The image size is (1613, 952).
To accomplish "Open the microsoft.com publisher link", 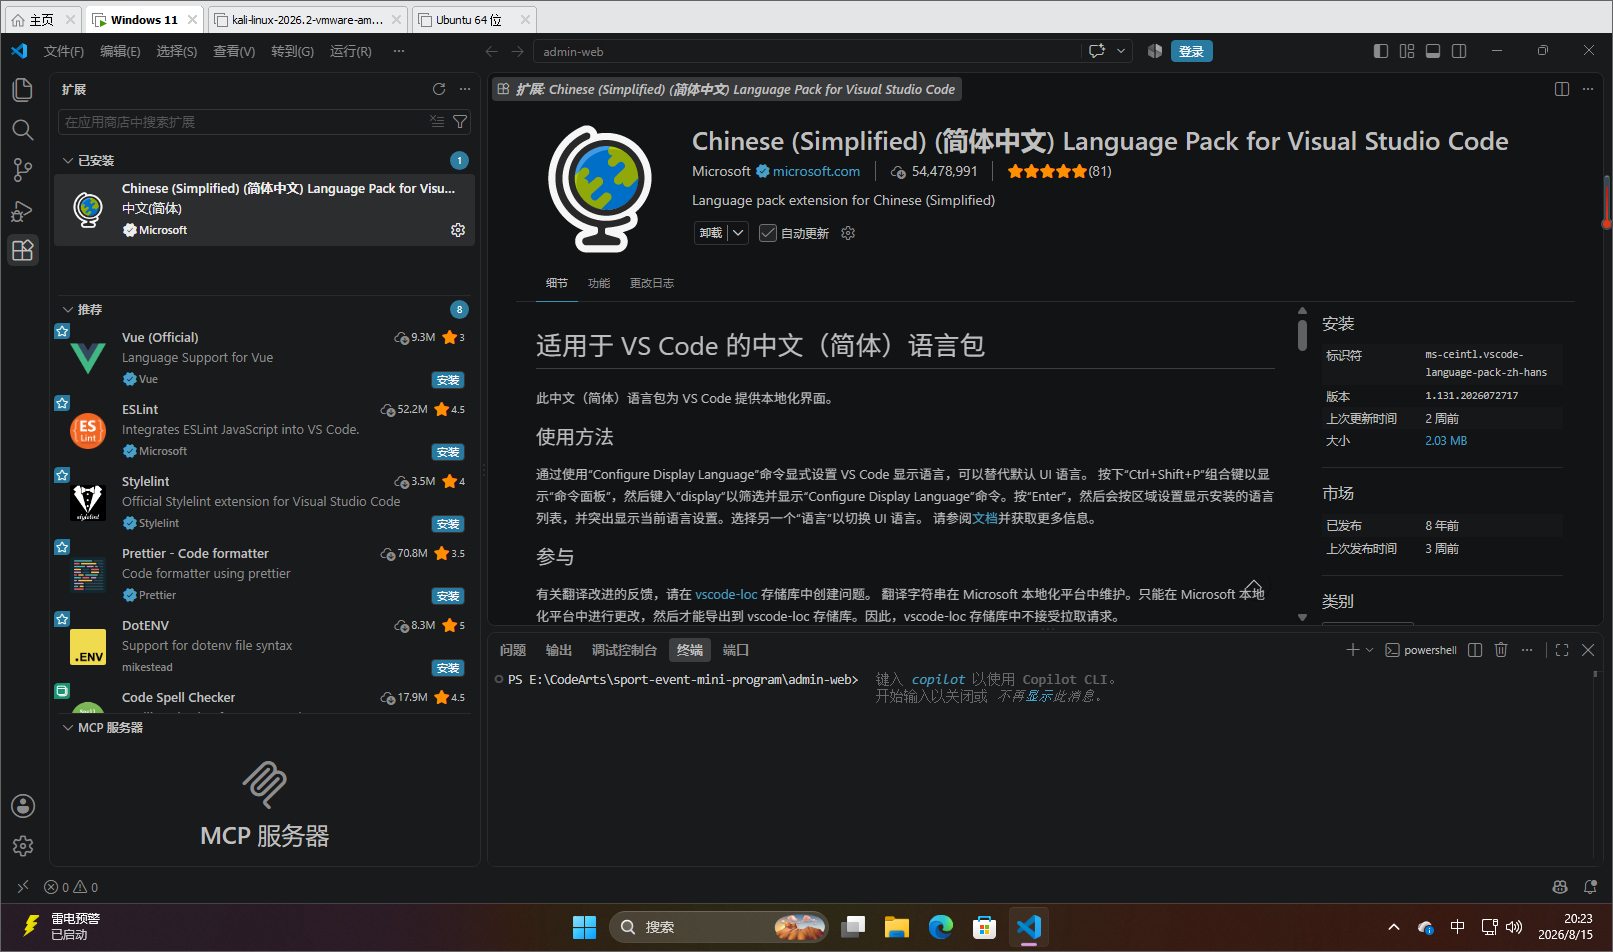I will 816,171.
